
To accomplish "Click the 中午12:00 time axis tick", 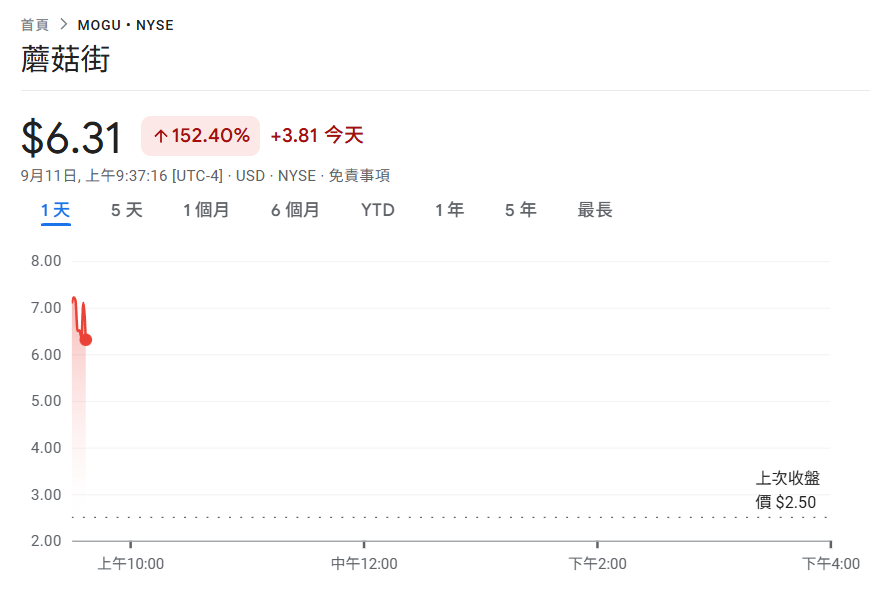I will (364, 564).
